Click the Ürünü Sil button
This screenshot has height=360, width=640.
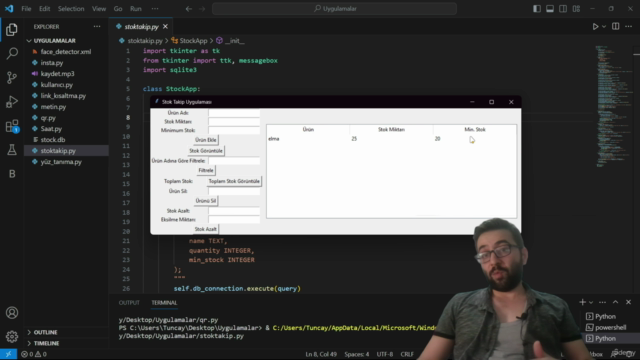click(206, 201)
